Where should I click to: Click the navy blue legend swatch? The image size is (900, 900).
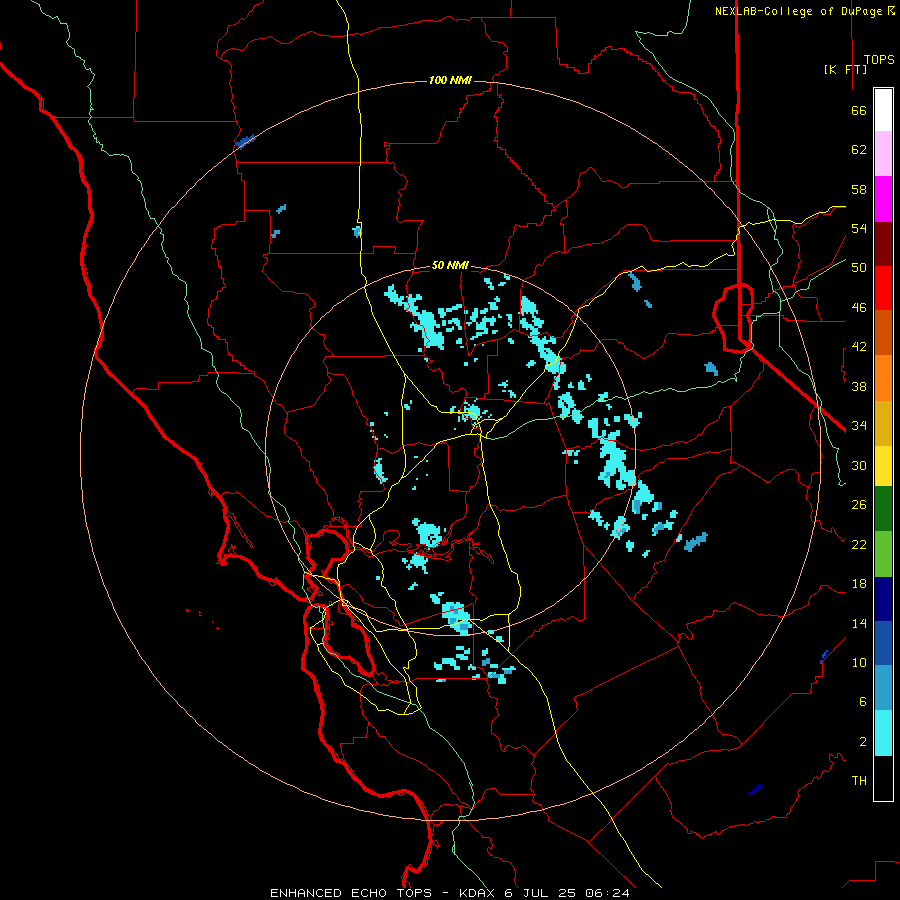click(x=883, y=599)
